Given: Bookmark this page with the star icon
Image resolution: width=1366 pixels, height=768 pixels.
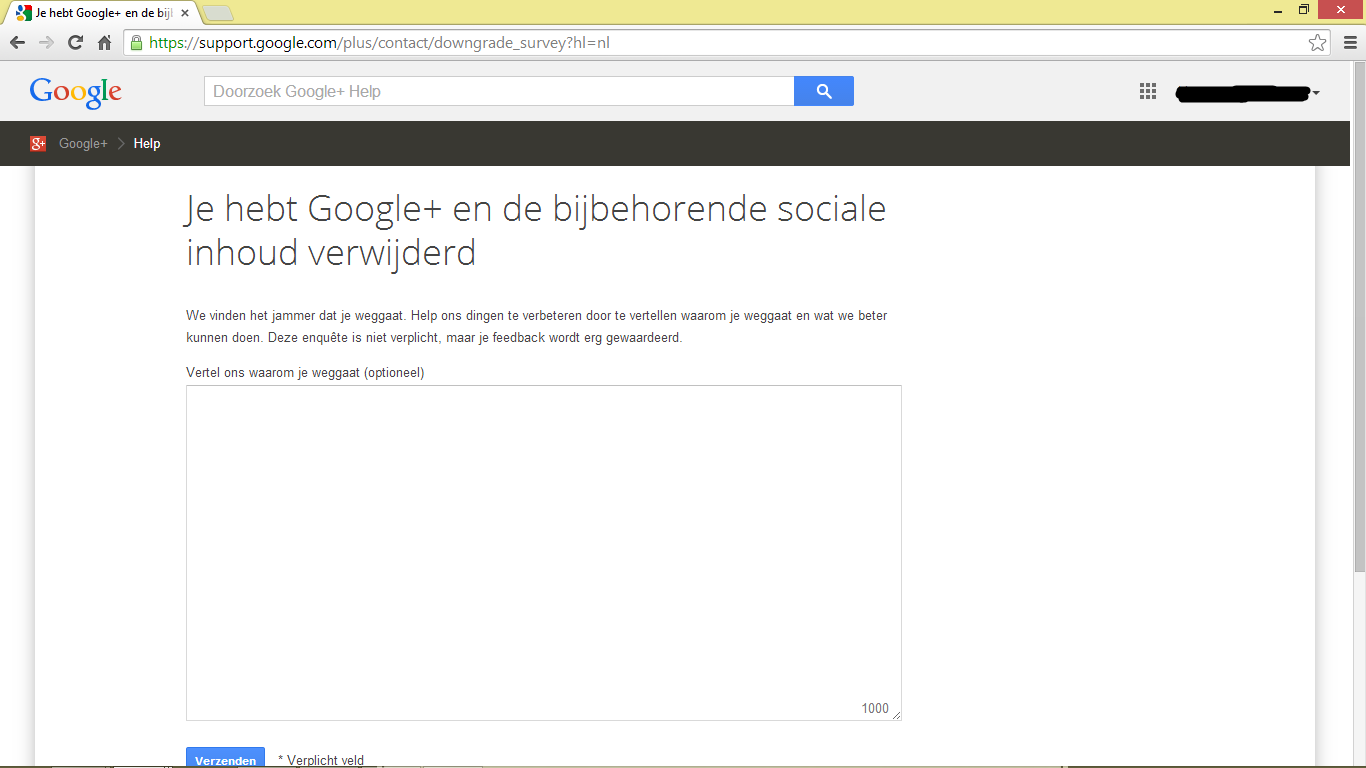Looking at the screenshot, I should coord(1318,43).
